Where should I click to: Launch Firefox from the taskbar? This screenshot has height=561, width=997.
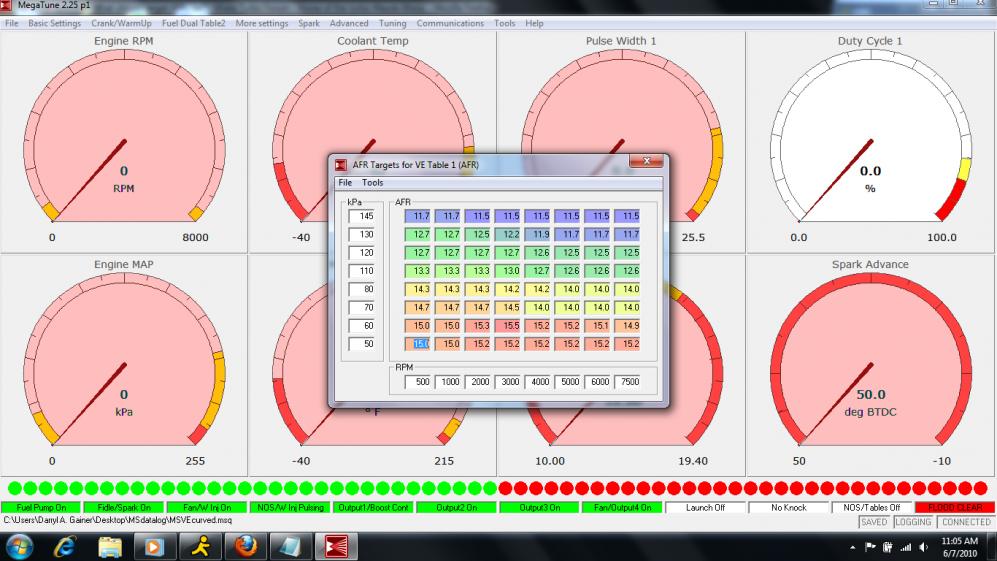(x=245, y=547)
